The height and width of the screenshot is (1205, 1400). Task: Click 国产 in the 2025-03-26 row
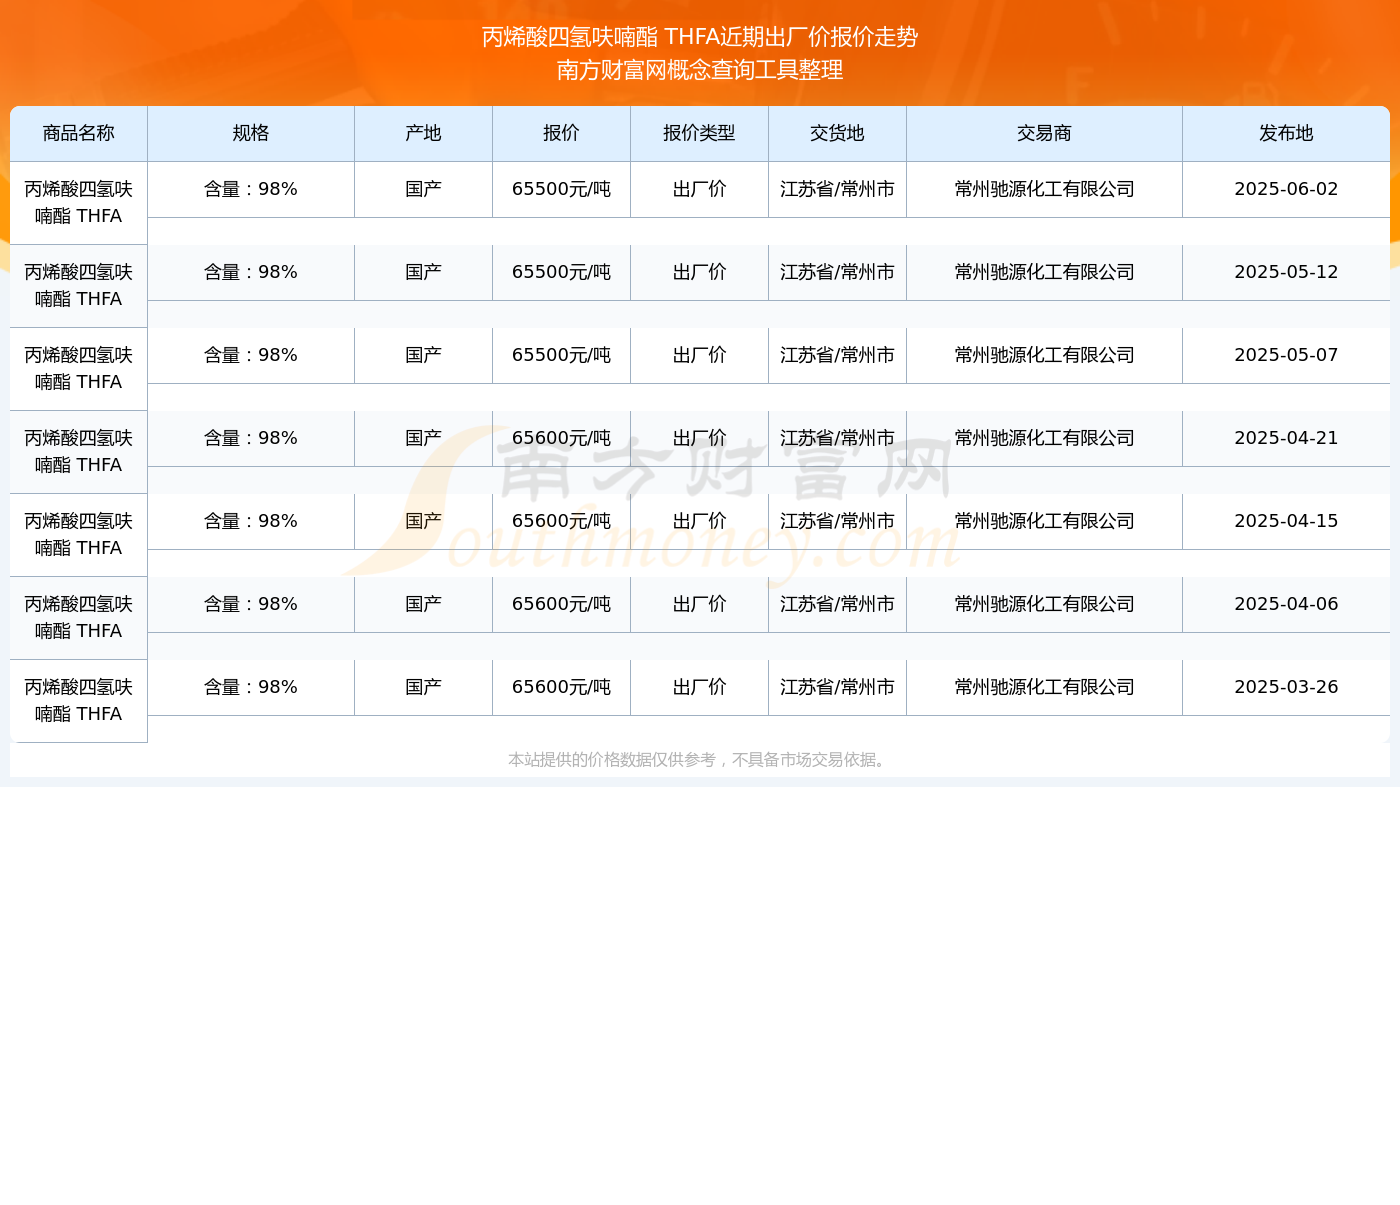pos(423,687)
